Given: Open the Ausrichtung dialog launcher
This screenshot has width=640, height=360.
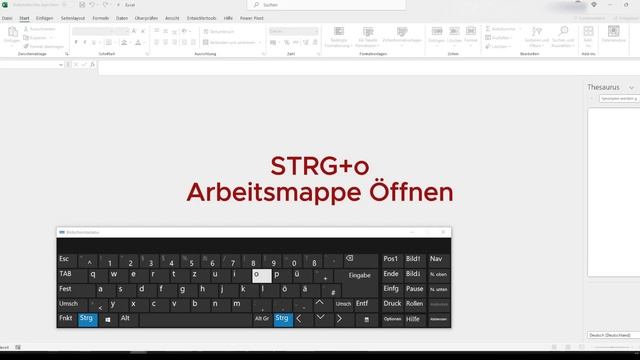Looking at the screenshot, I should pos(263,54).
